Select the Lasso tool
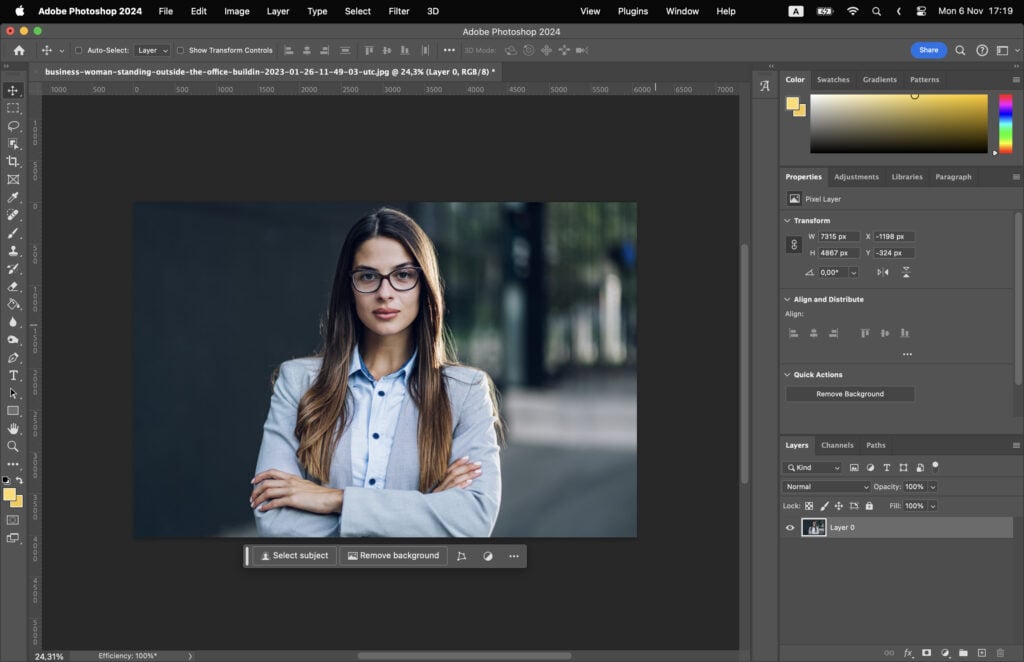 (x=14, y=126)
